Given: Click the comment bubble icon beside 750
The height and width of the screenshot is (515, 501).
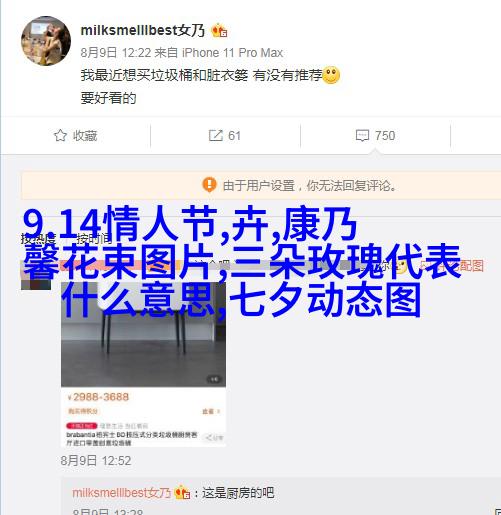Looking at the screenshot, I should coord(362,136).
